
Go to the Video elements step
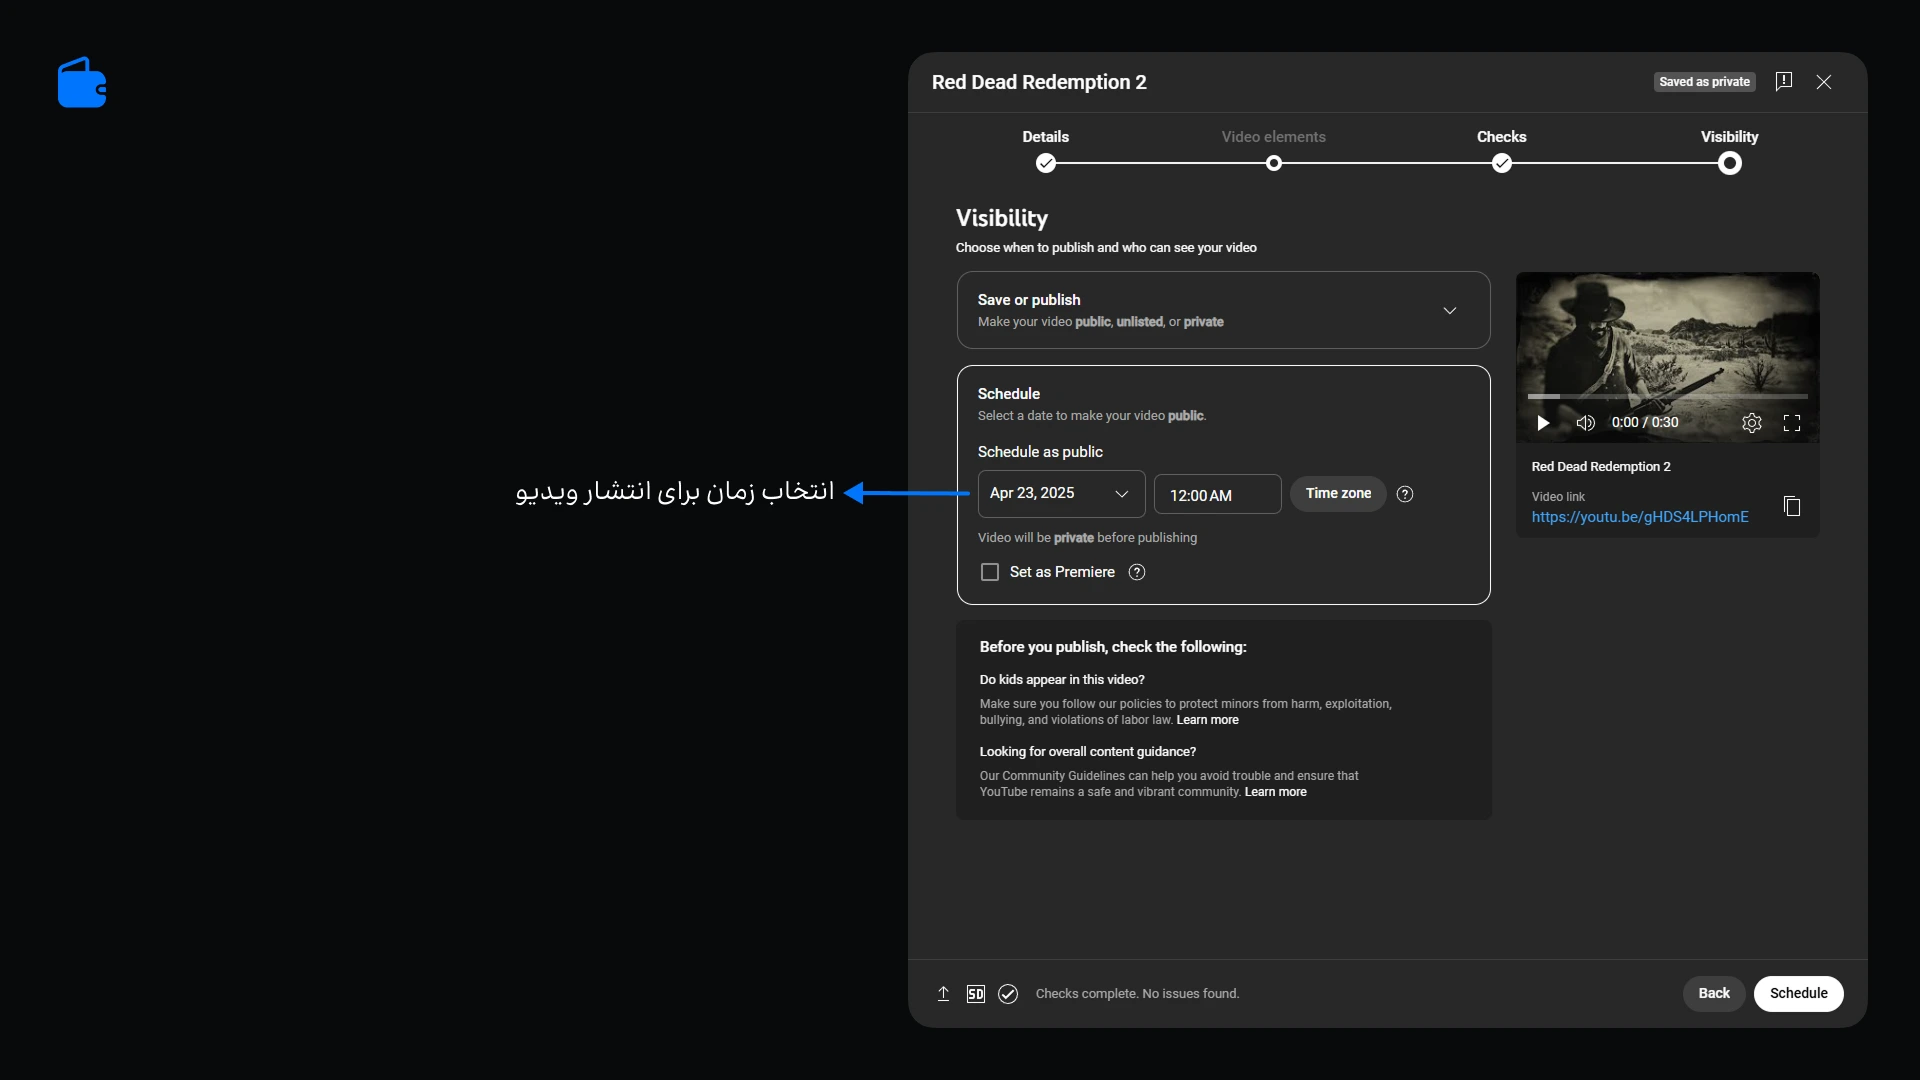coord(1273,163)
